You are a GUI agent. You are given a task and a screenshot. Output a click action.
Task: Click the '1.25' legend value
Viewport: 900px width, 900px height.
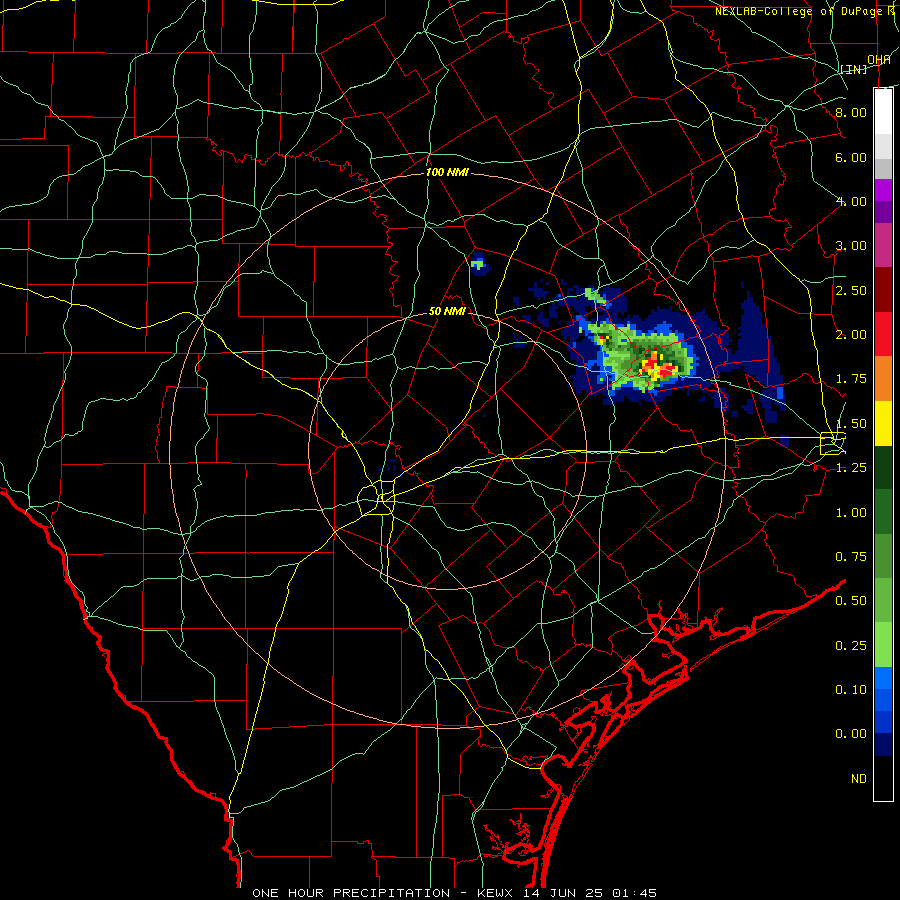click(x=851, y=468)
